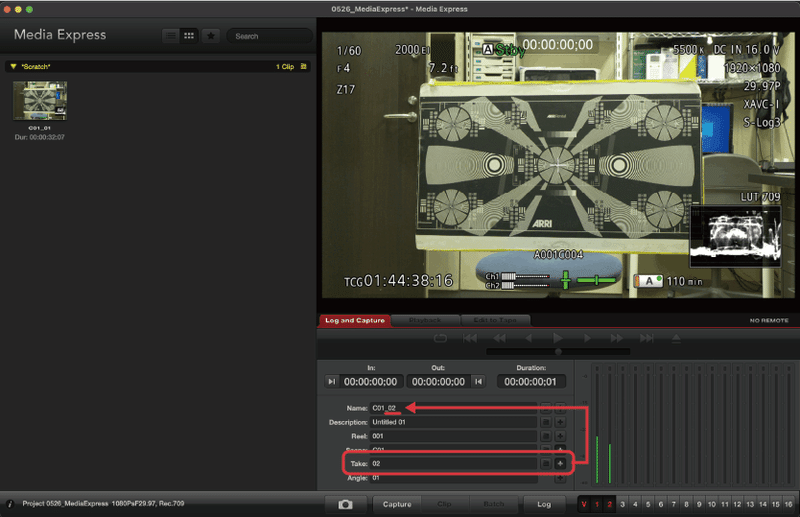Show favorites with the star button
The height and width of the screenshot is (517, 800).
[x=211, y=36]
